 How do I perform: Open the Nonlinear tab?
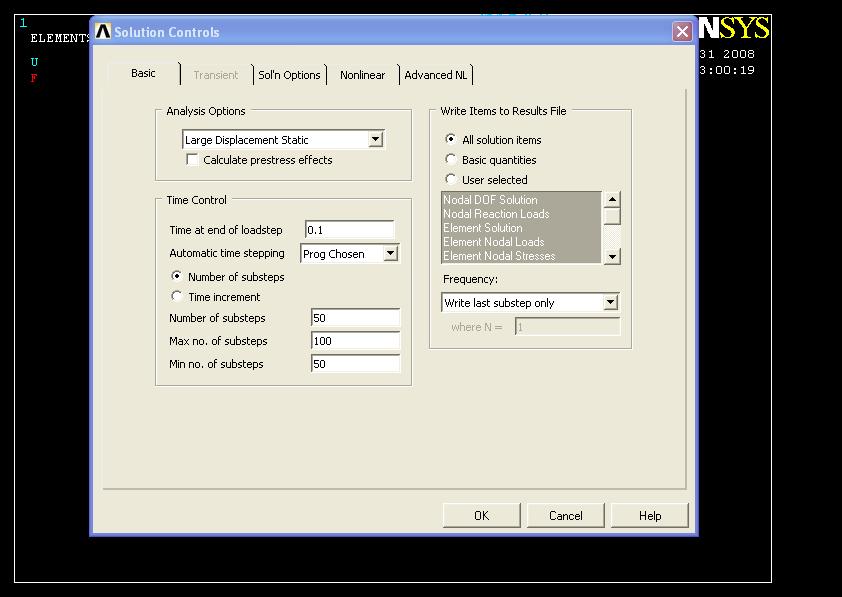pyautogui.click(x=362, y=75)
